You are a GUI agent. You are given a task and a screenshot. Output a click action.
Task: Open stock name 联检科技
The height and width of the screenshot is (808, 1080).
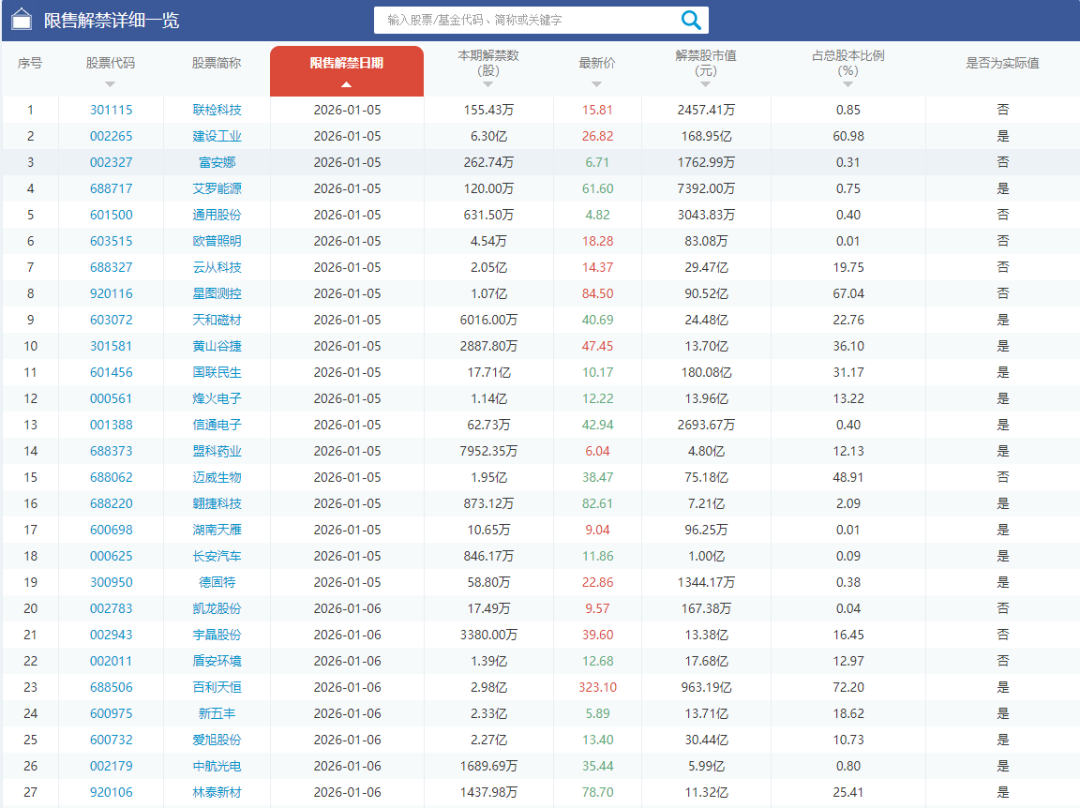(217, 110)
